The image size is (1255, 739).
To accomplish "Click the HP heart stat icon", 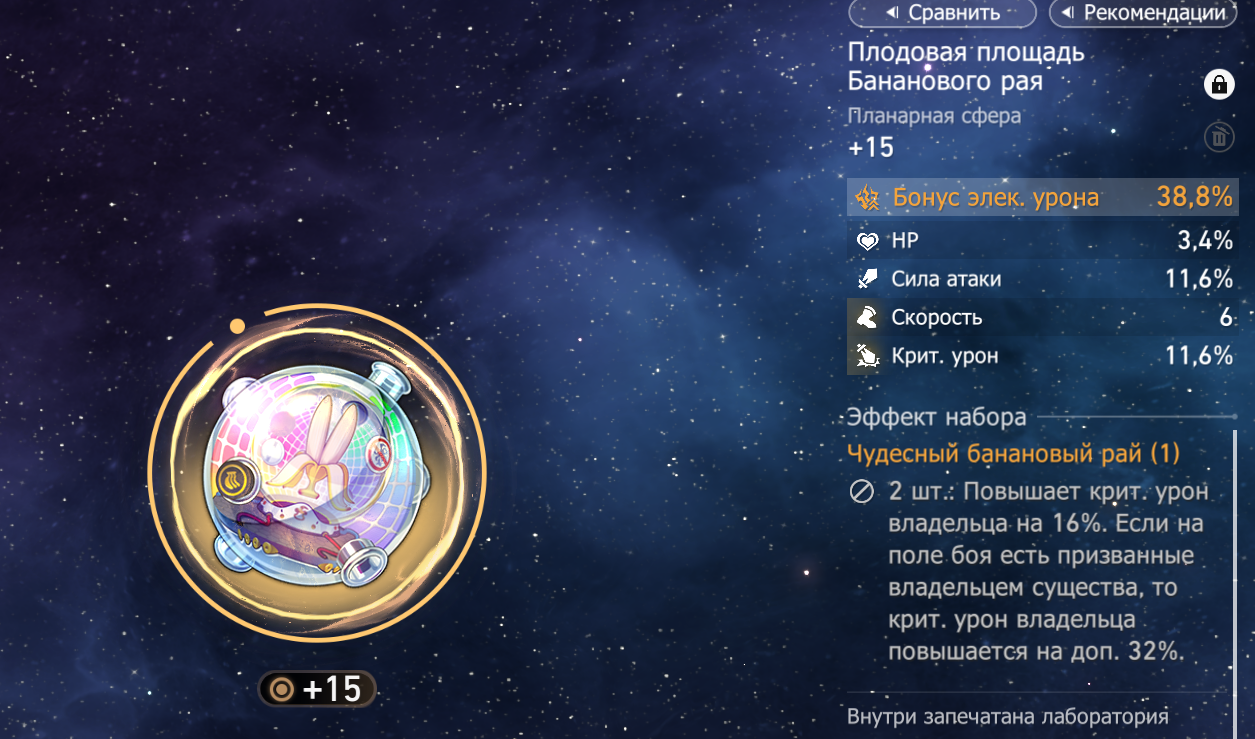I will pyautogui.click(x=867, y=241).
